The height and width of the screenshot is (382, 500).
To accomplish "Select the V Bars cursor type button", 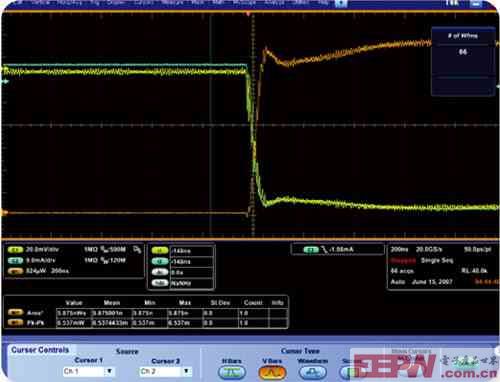I will [x=272, y=372].
